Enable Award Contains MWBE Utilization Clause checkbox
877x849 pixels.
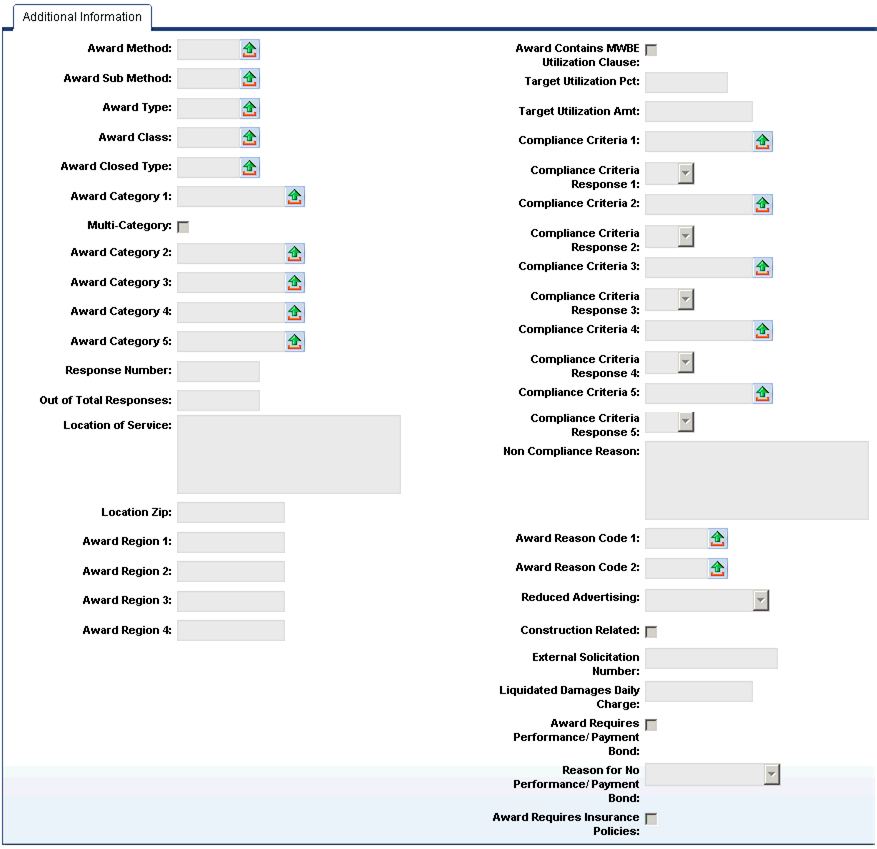tap(651, 50)
